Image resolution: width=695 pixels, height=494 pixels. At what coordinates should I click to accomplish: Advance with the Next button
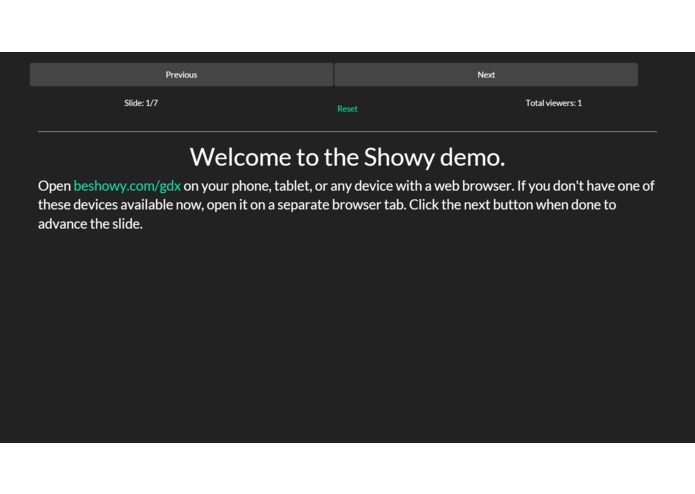pos(486,74)
